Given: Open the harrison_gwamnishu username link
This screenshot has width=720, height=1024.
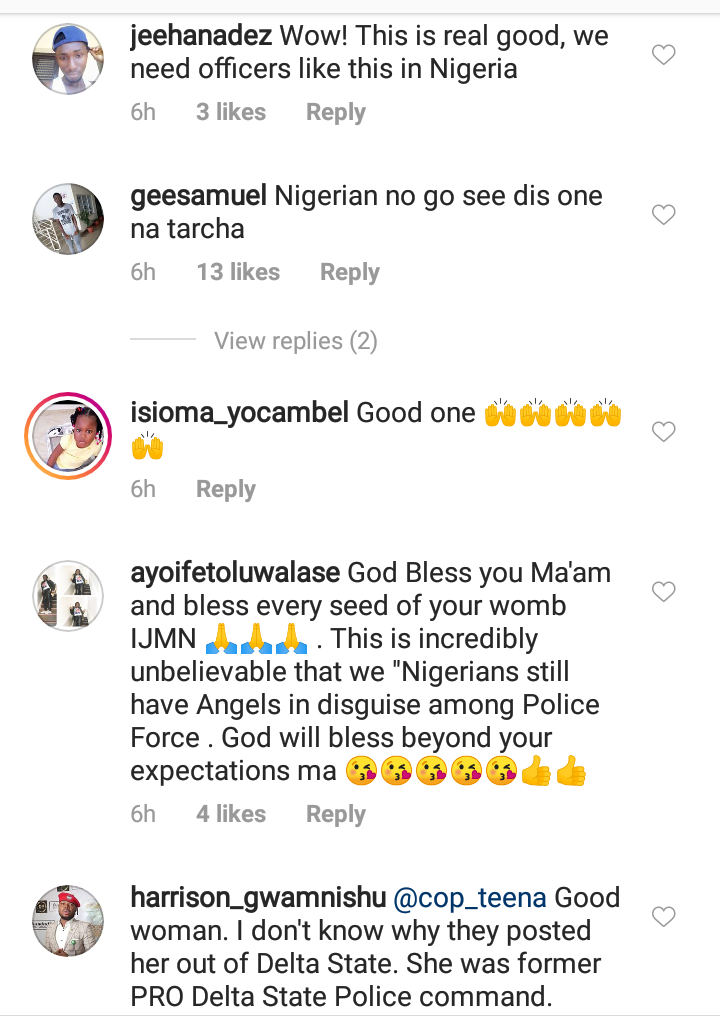Looking at the screenshot, I should pyautogui.click(x=257, y=898).
